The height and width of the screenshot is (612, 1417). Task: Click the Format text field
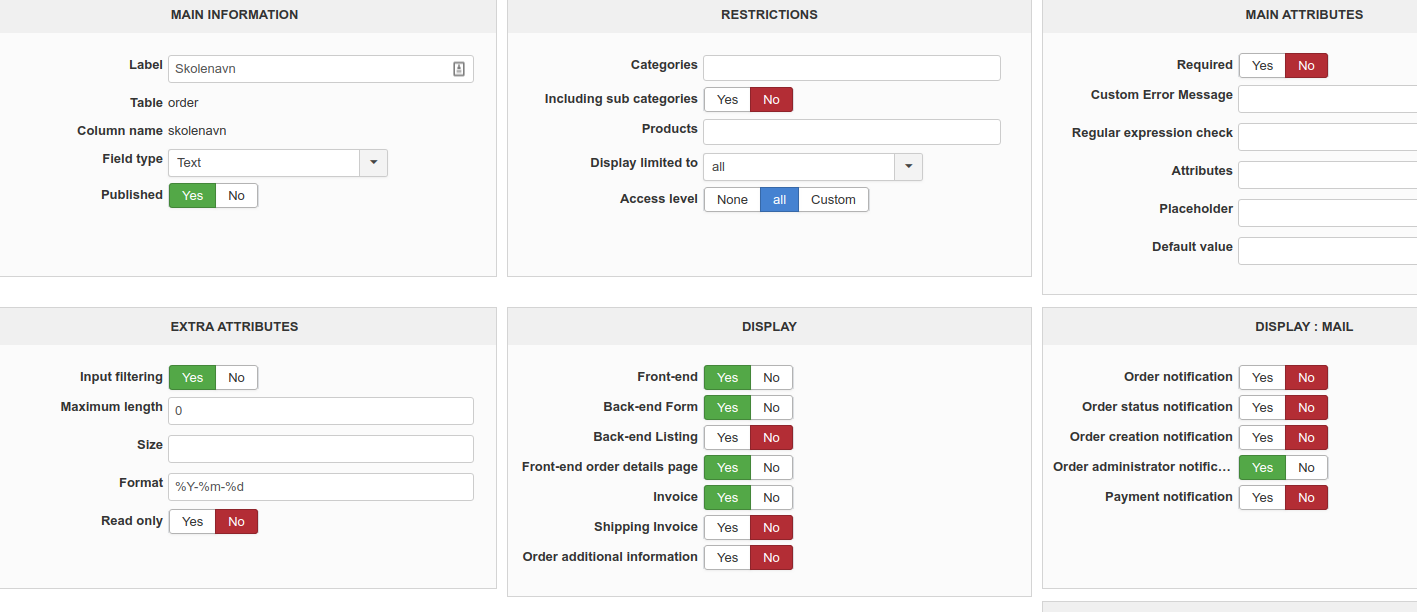[x=320, y=487]
